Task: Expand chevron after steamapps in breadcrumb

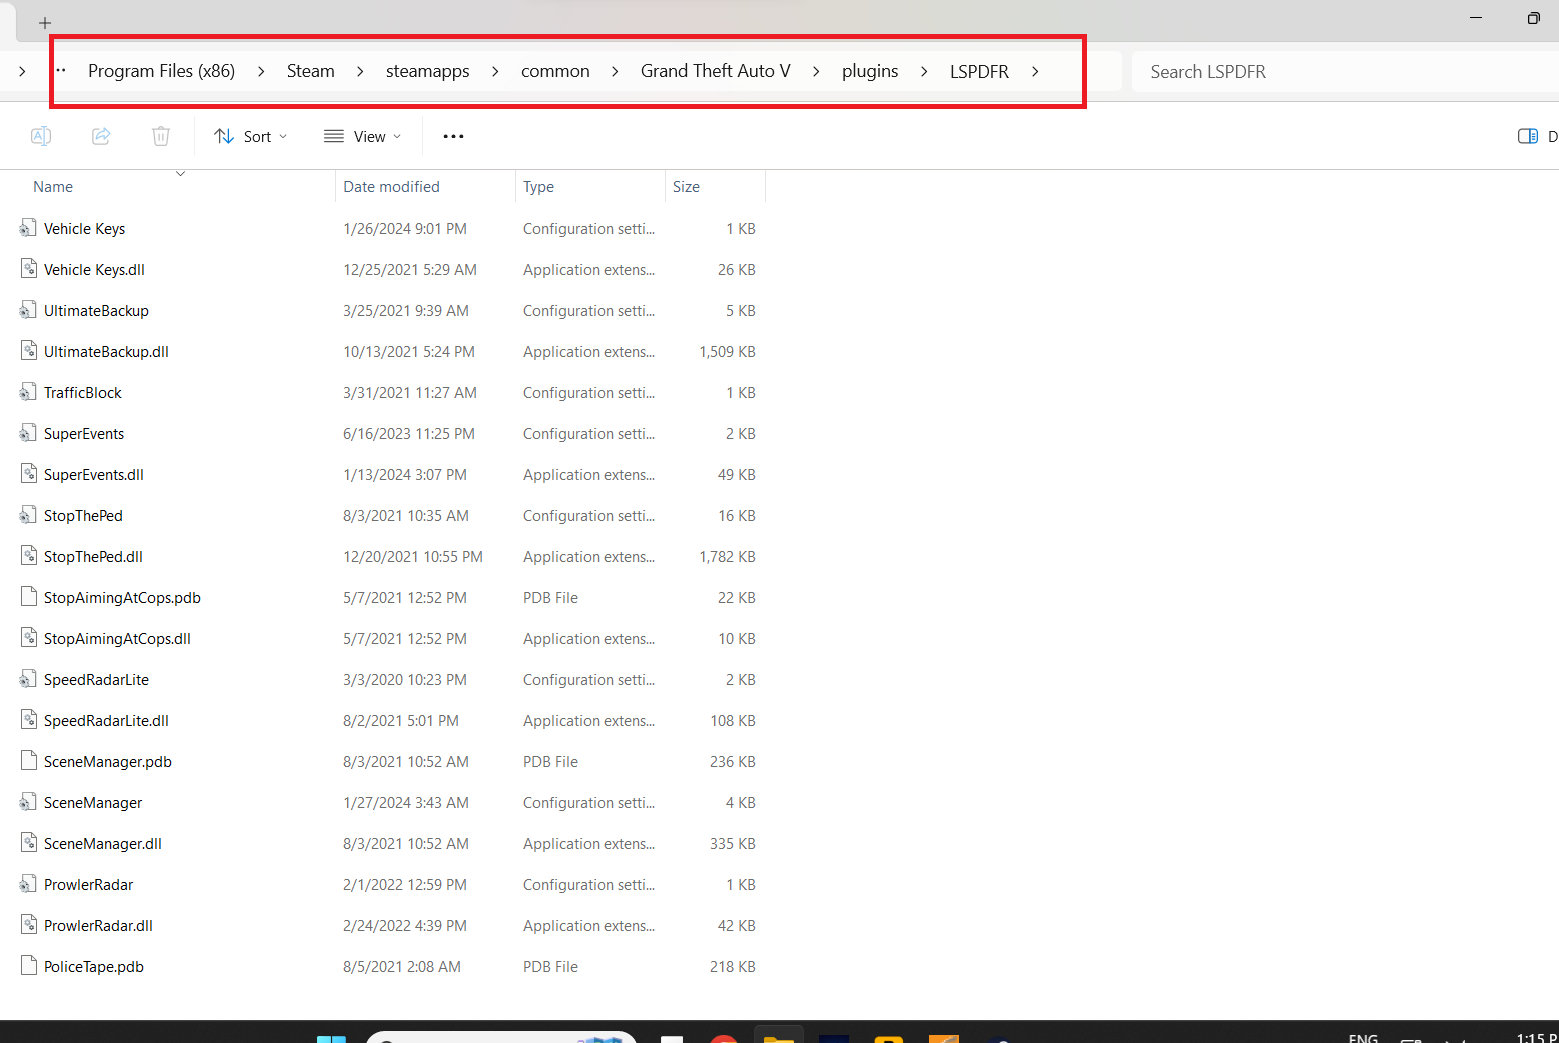Action: pyautogui.click(x=495, y=71)
